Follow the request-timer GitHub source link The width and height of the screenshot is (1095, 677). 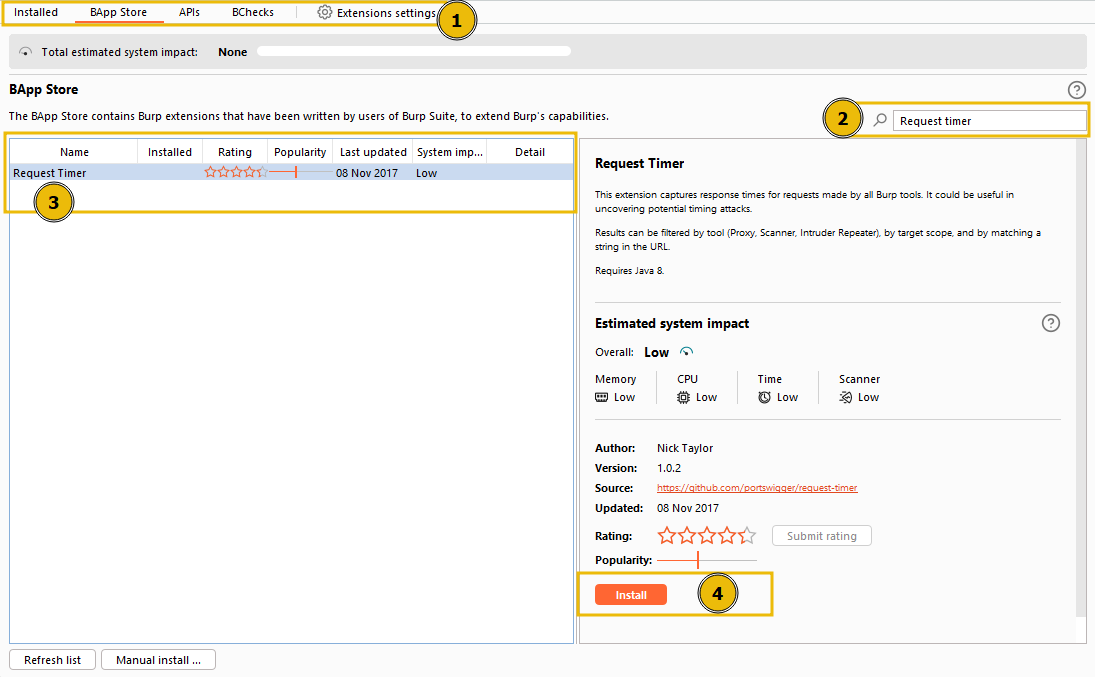757,487
